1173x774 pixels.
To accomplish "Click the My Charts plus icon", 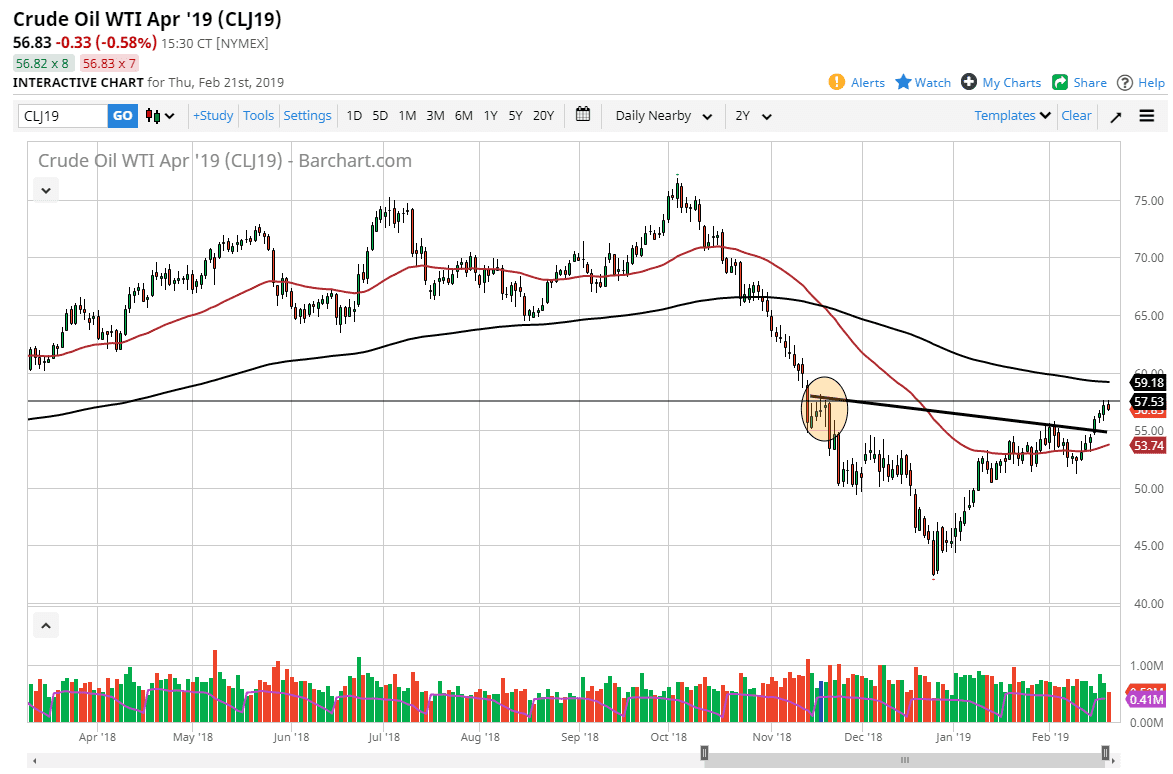I will point(967,82).
